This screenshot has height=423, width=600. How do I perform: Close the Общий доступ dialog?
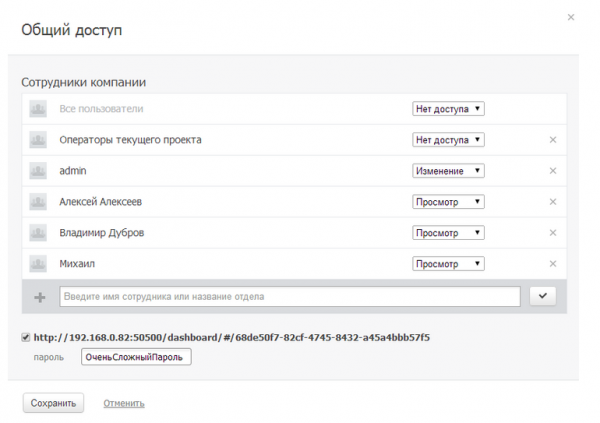571,17
